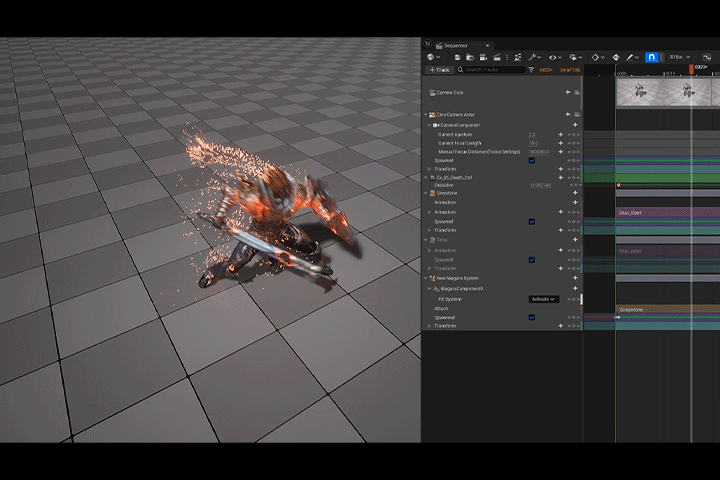Select the Stun_Start animation clip
Viewport: 720px width, 480px height.
click(668, 213)
